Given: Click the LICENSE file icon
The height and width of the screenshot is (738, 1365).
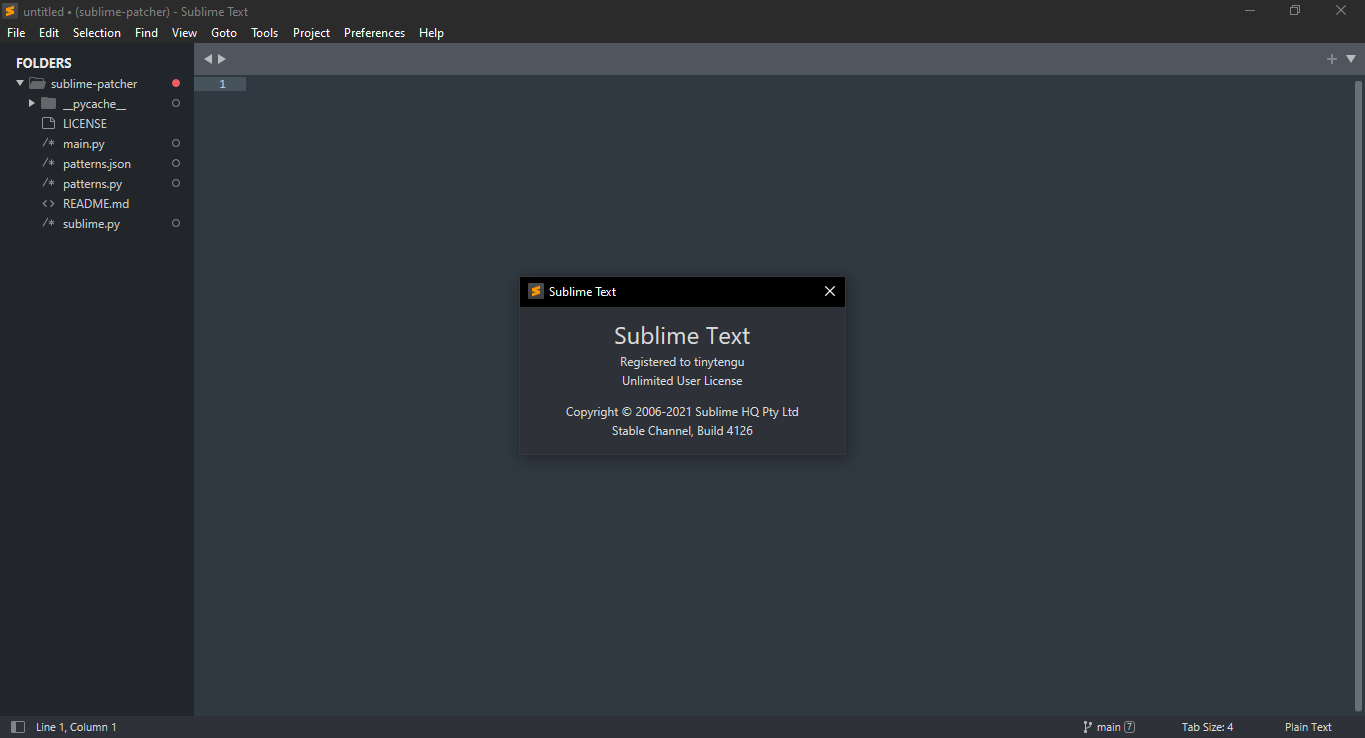Looking at the screenshot, I should (48, 124).
